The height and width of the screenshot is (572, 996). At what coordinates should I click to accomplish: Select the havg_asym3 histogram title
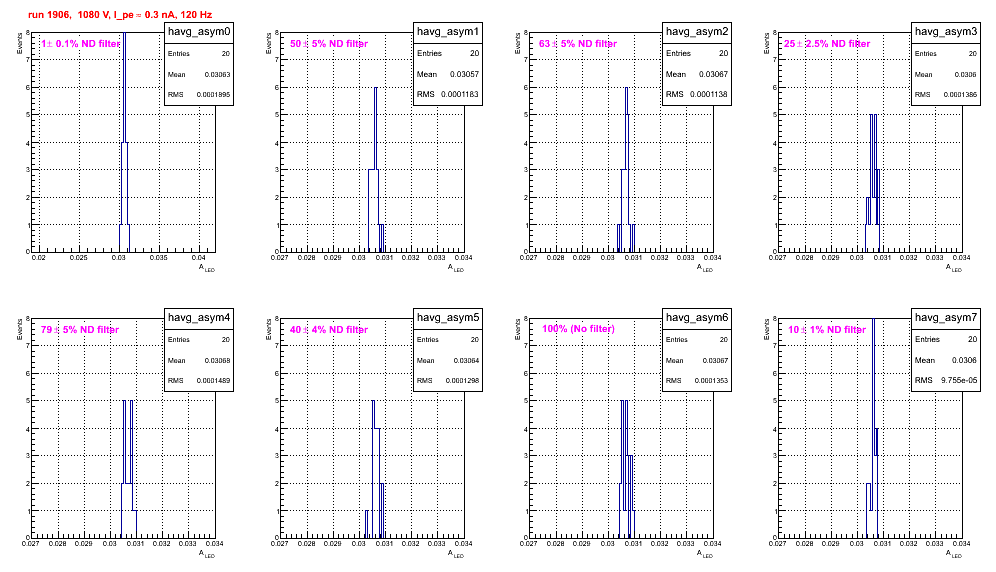(x=946, y=32)
